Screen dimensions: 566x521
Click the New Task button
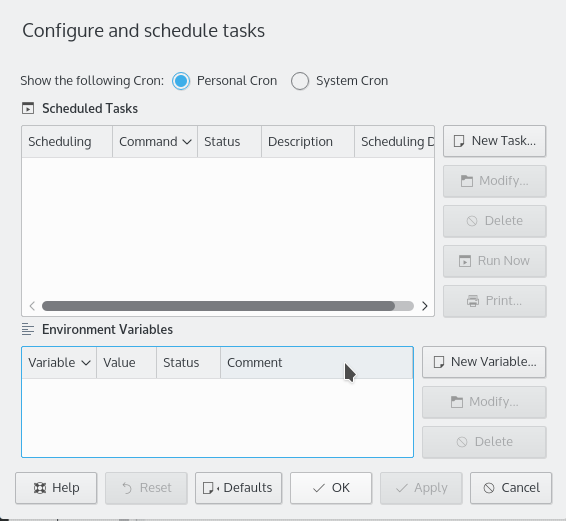pyautogui.click(x=495, y=141)
